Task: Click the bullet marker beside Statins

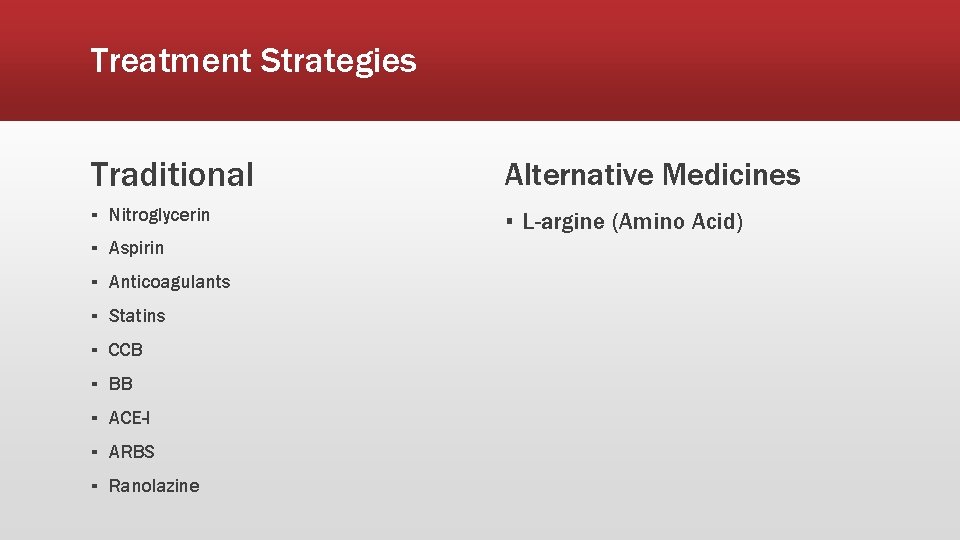Action: (x=94, y=317)
